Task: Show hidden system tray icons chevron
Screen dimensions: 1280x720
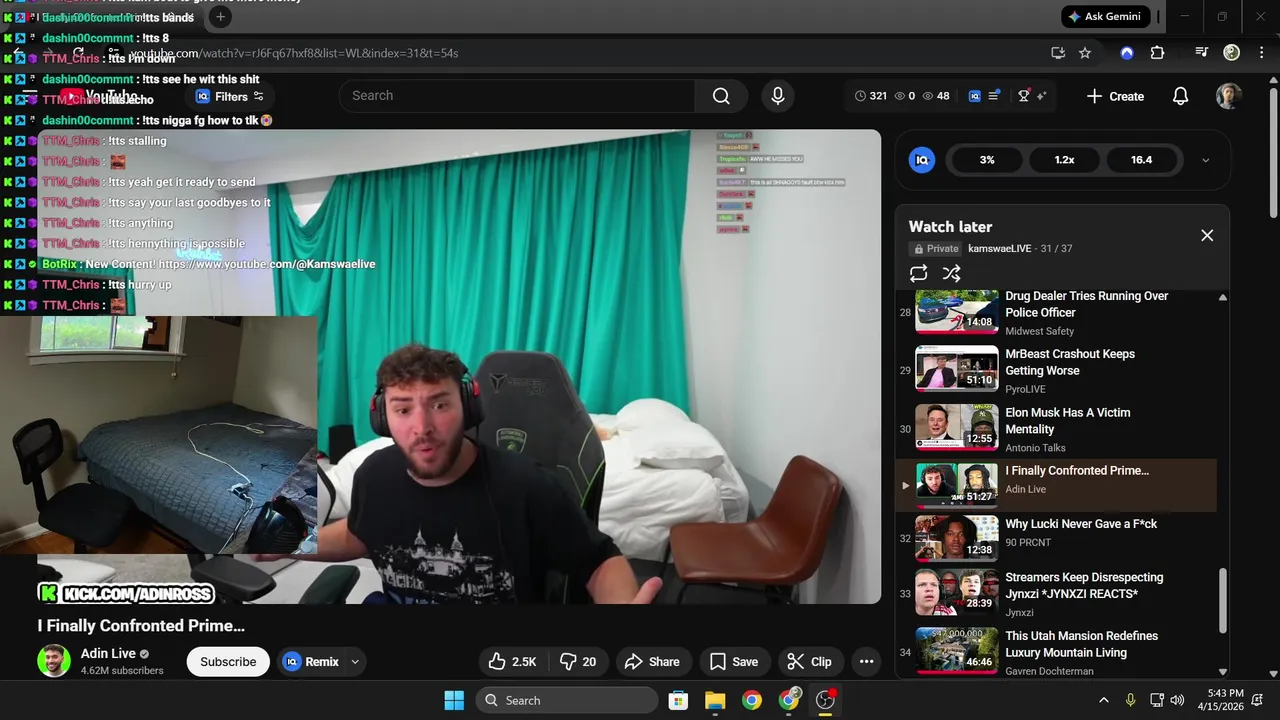Action: (1103, 700)
